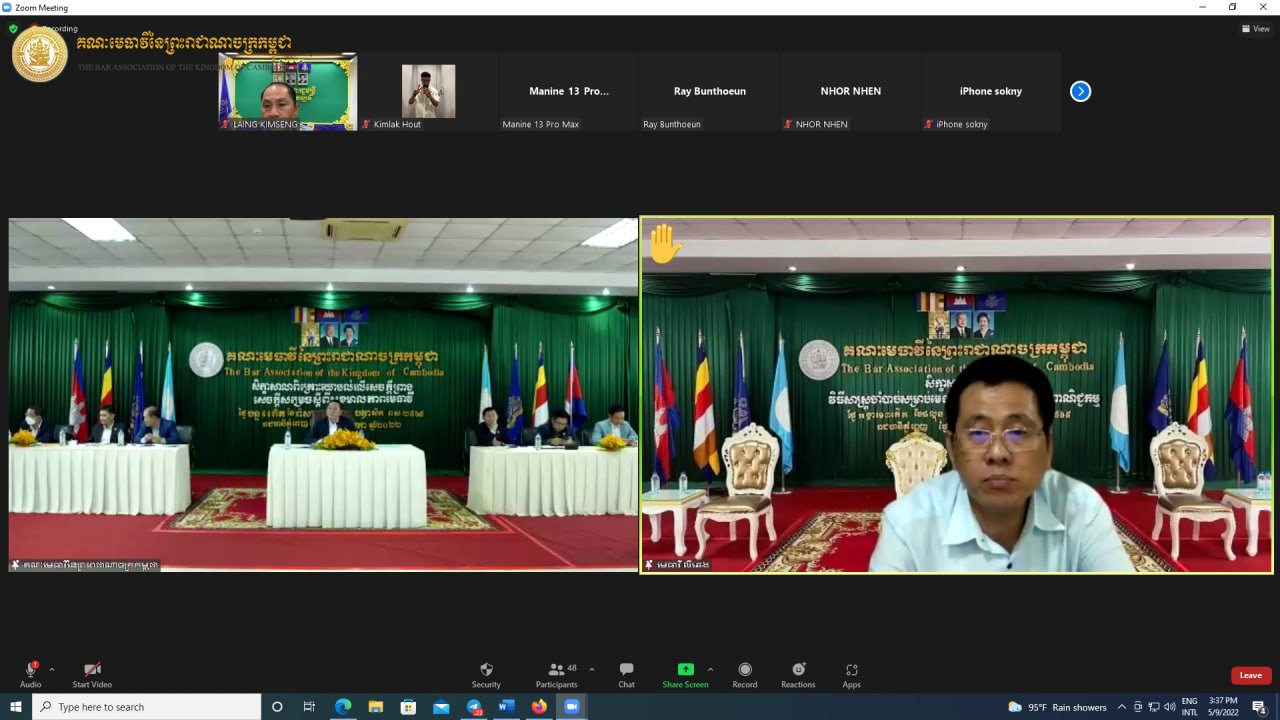Open the View layout menu

point(1256,29)
